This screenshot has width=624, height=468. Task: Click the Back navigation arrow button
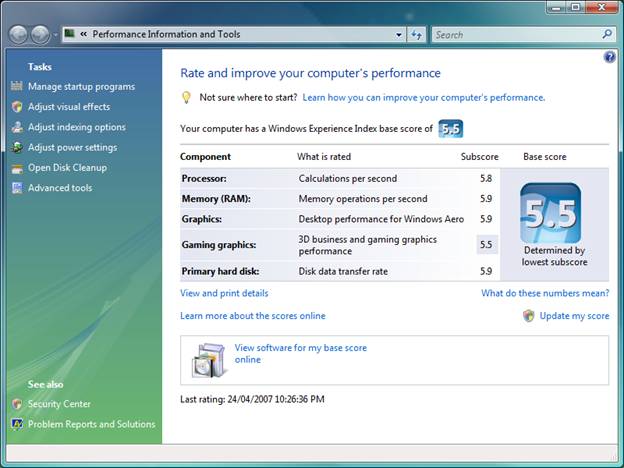18,35
